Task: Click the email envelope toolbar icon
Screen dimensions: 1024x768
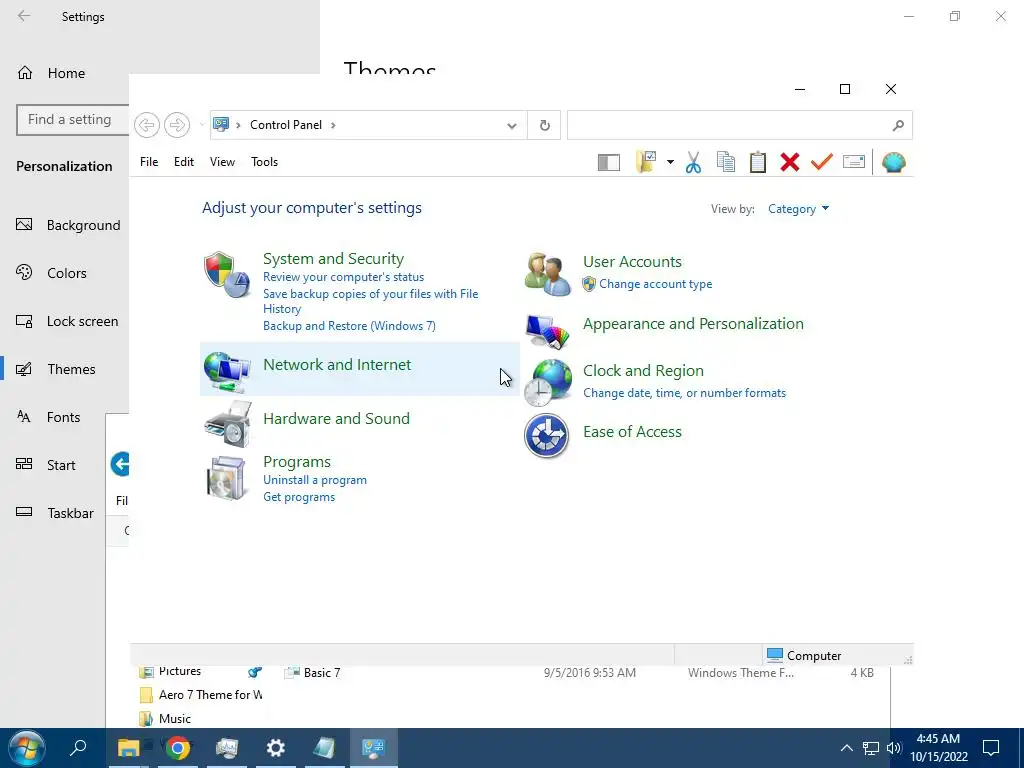Action: pos(854,161)
